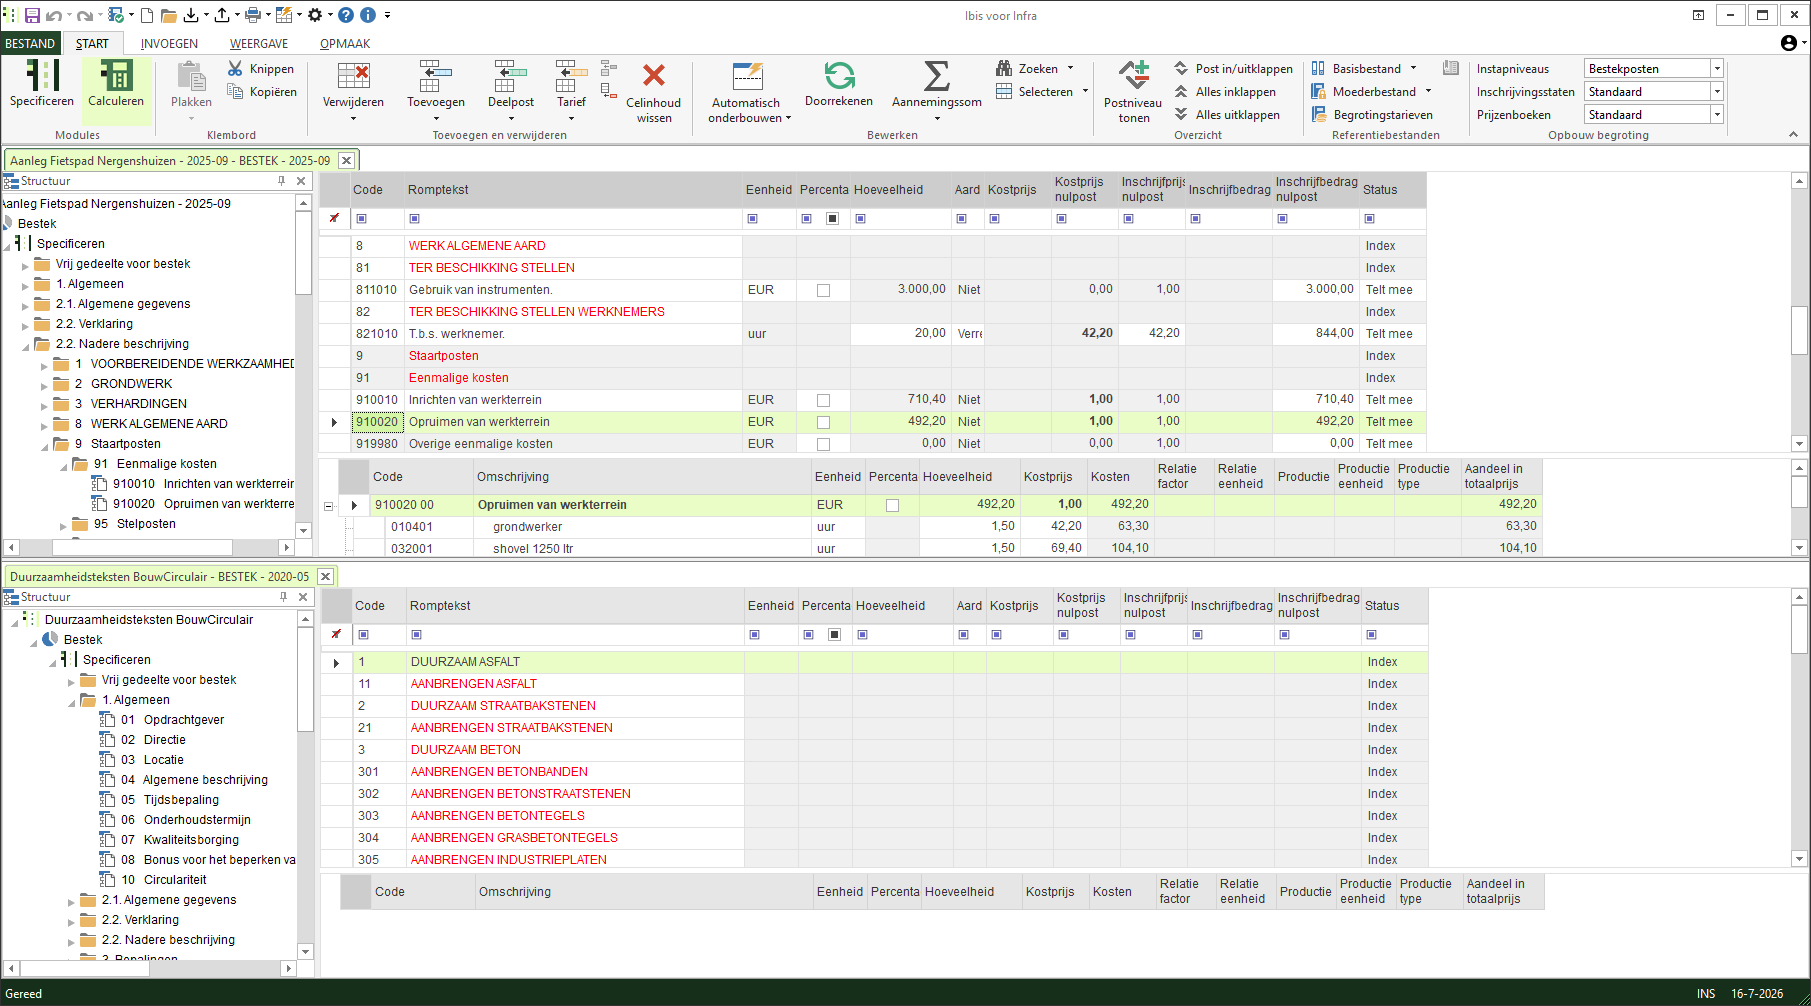The image size is (1811, 1006).
Task: Click the Toevoegen row icon
Action: pos(436,76)
